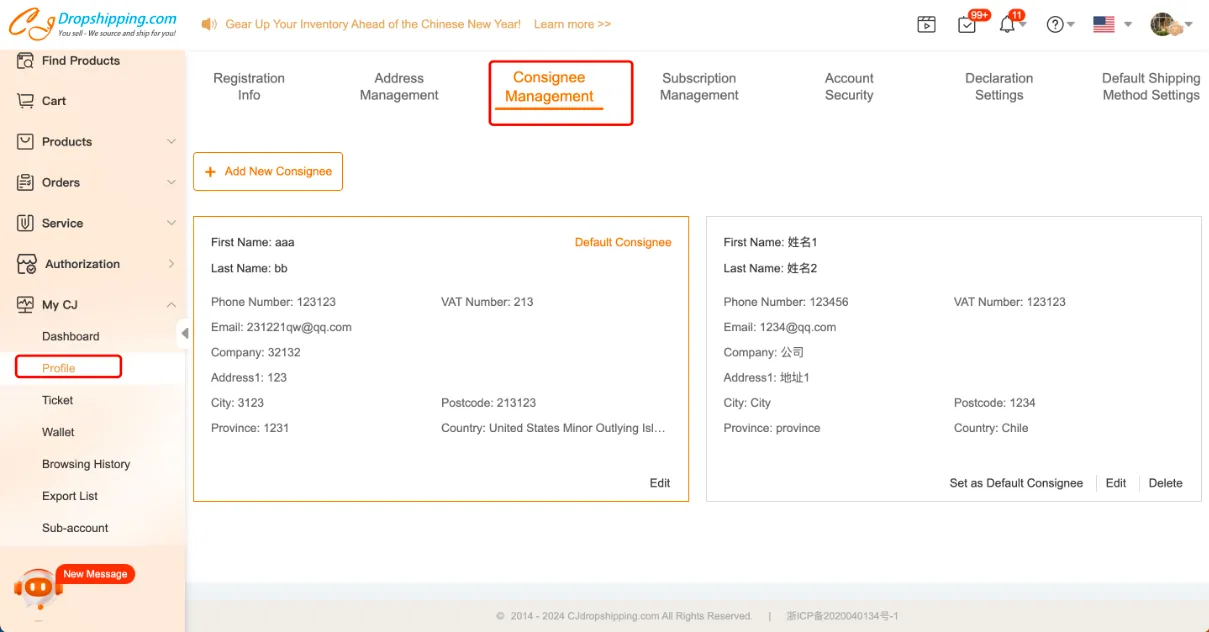Click the help question mark icon
The height and width of the screenshot is (632, 1209).
1055,25
